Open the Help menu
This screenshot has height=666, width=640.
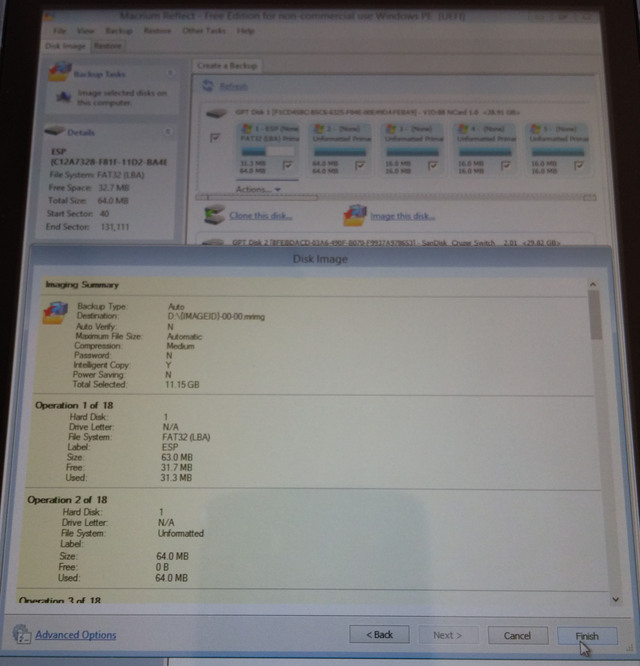coord(245,31)
